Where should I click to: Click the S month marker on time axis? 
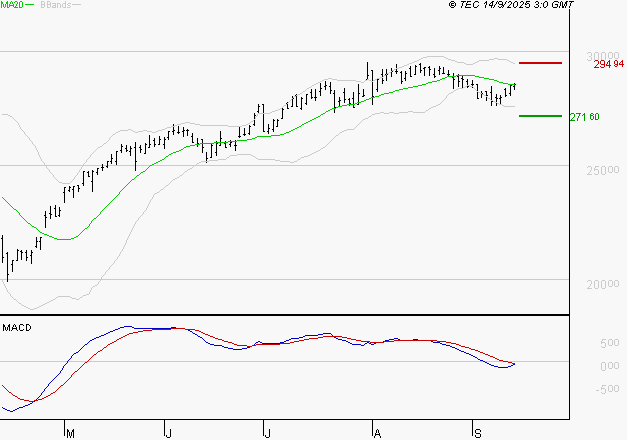click(x=477, y=434)
